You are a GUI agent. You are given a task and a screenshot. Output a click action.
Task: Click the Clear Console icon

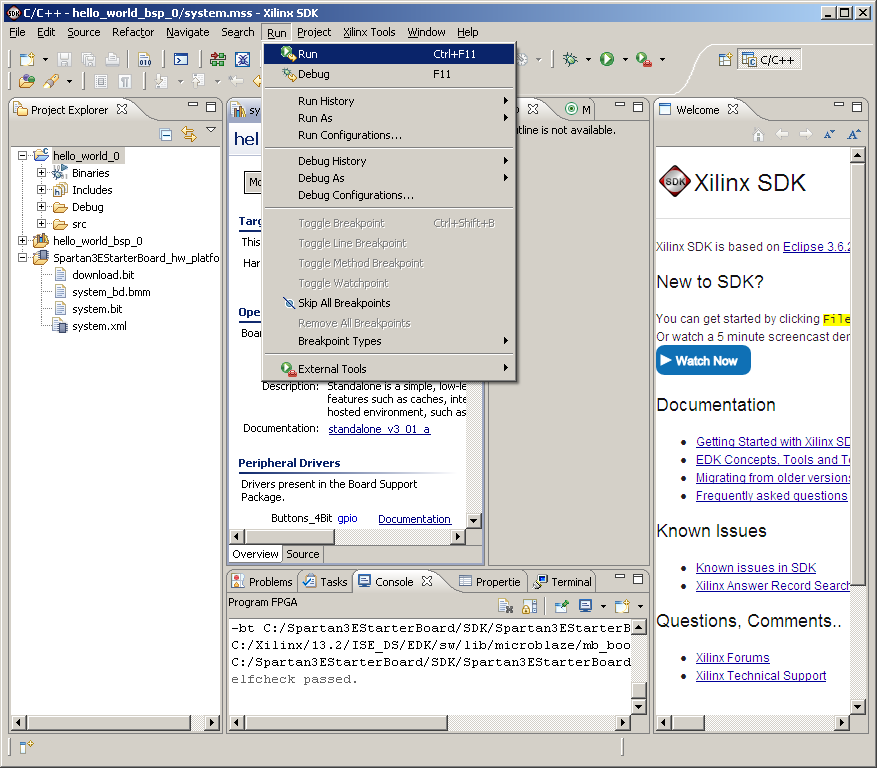point(506,606)
